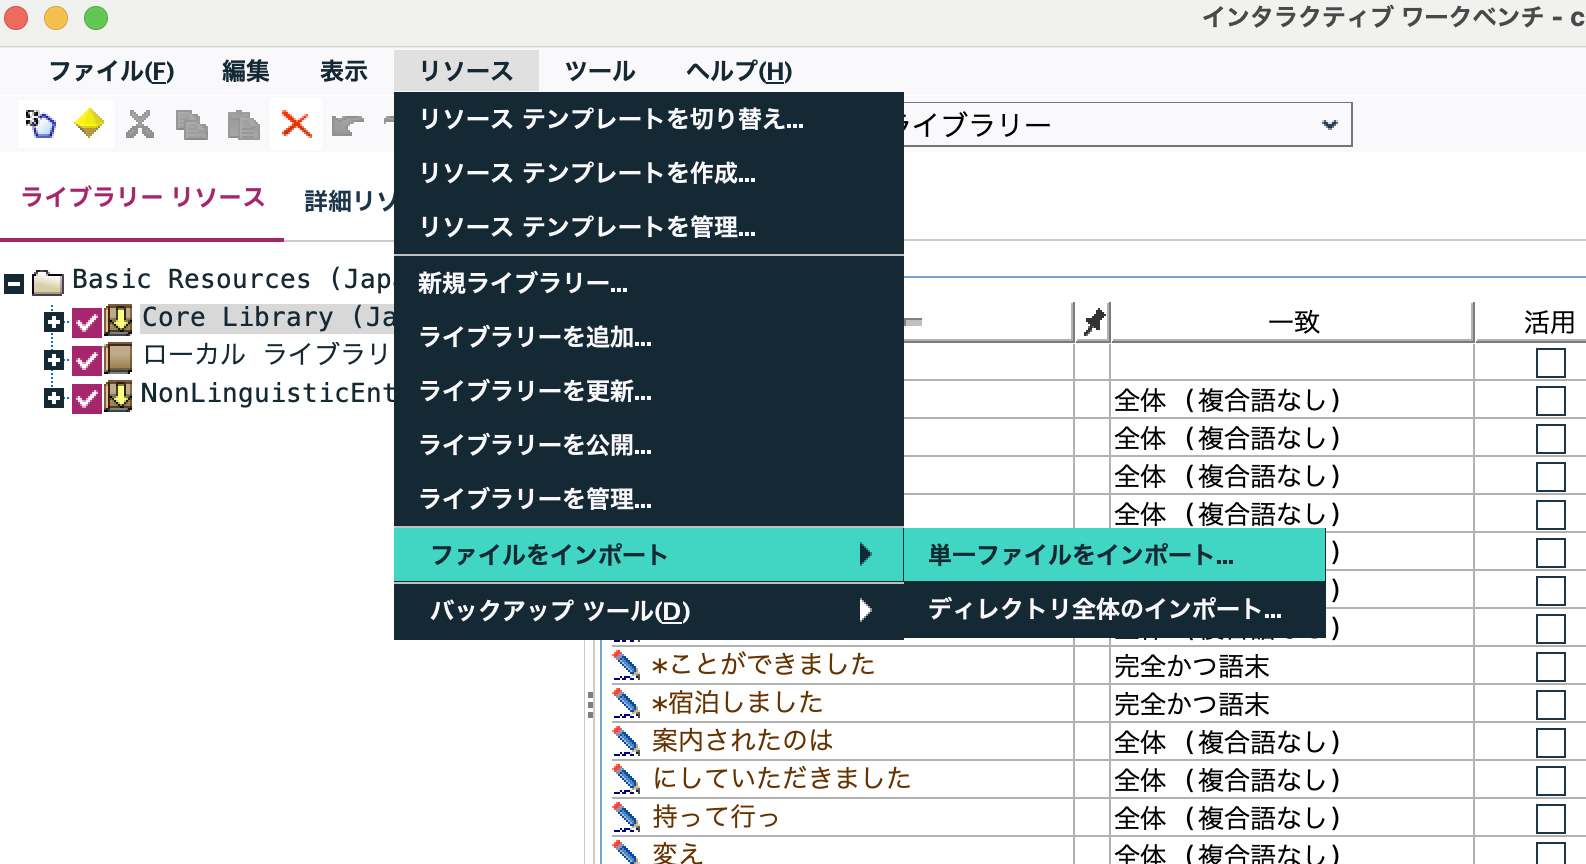Image resolution: width=1586 pixels, height=864 pixels.
Task: Click 完全かつ語末 cell in *宿泊しました row
Action: pos(1292,705)
